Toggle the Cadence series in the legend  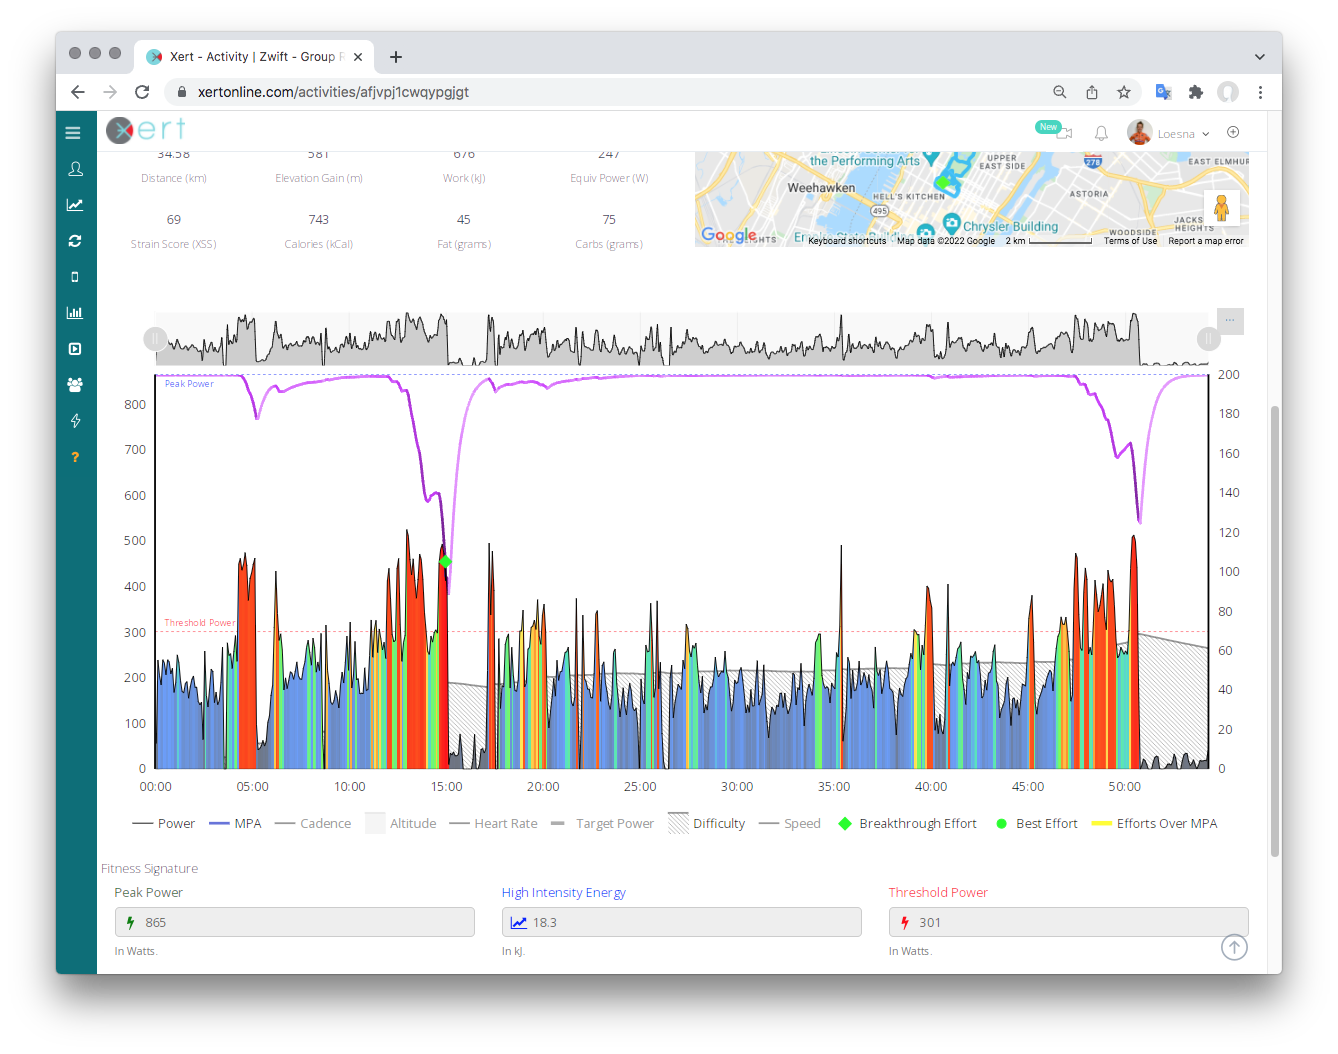point(313,824)
